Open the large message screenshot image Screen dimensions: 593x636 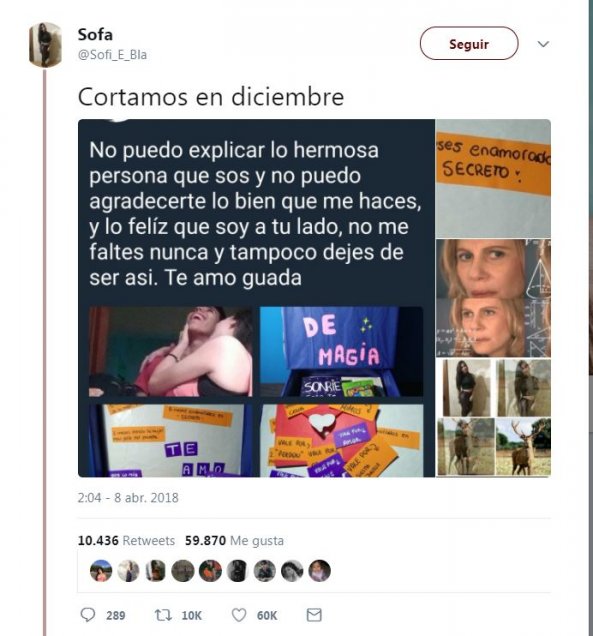pos(256,298)
